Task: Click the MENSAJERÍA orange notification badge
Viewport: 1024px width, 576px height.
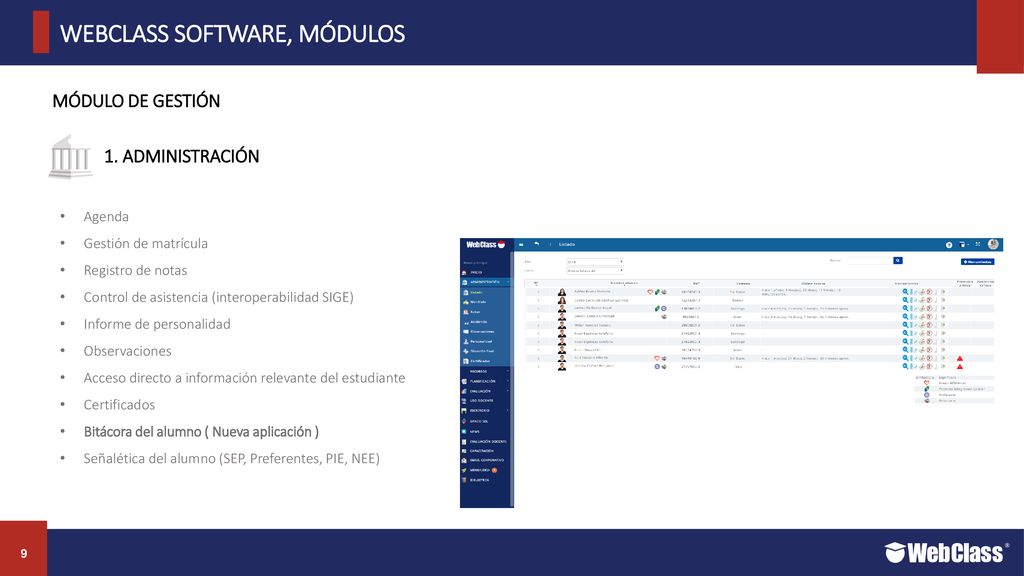Action: coord(494,470)
